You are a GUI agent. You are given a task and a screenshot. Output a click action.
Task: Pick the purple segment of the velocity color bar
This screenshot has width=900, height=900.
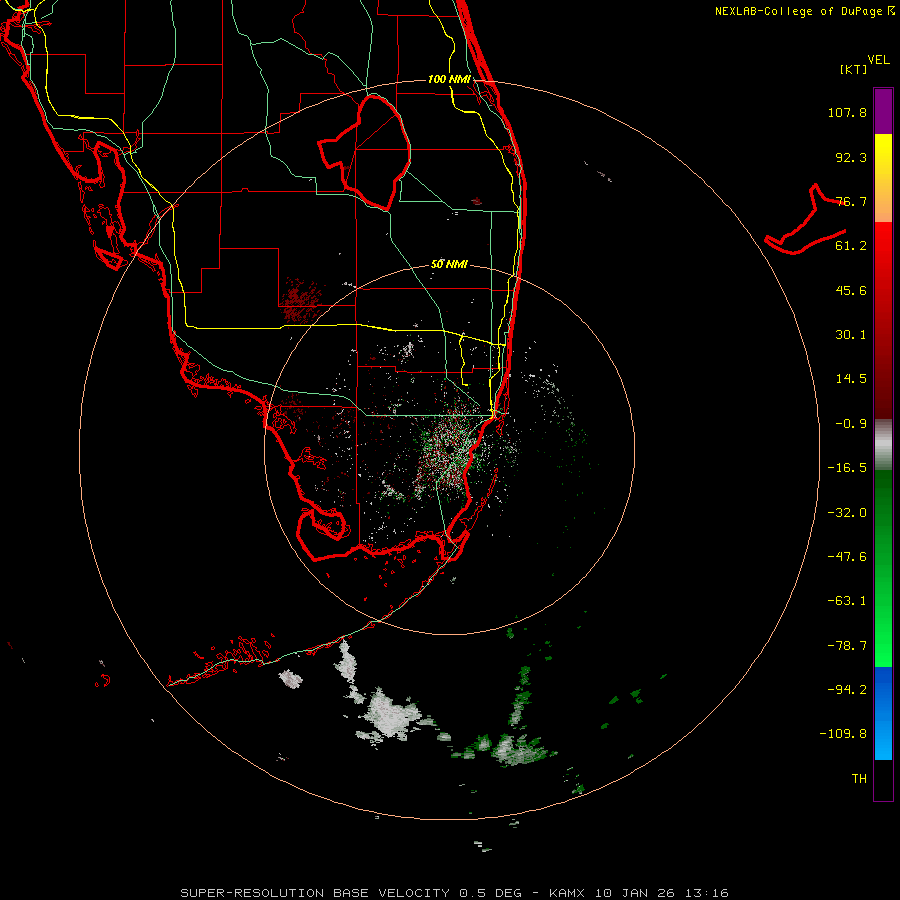pyautogui.click(x=883, y=111)
